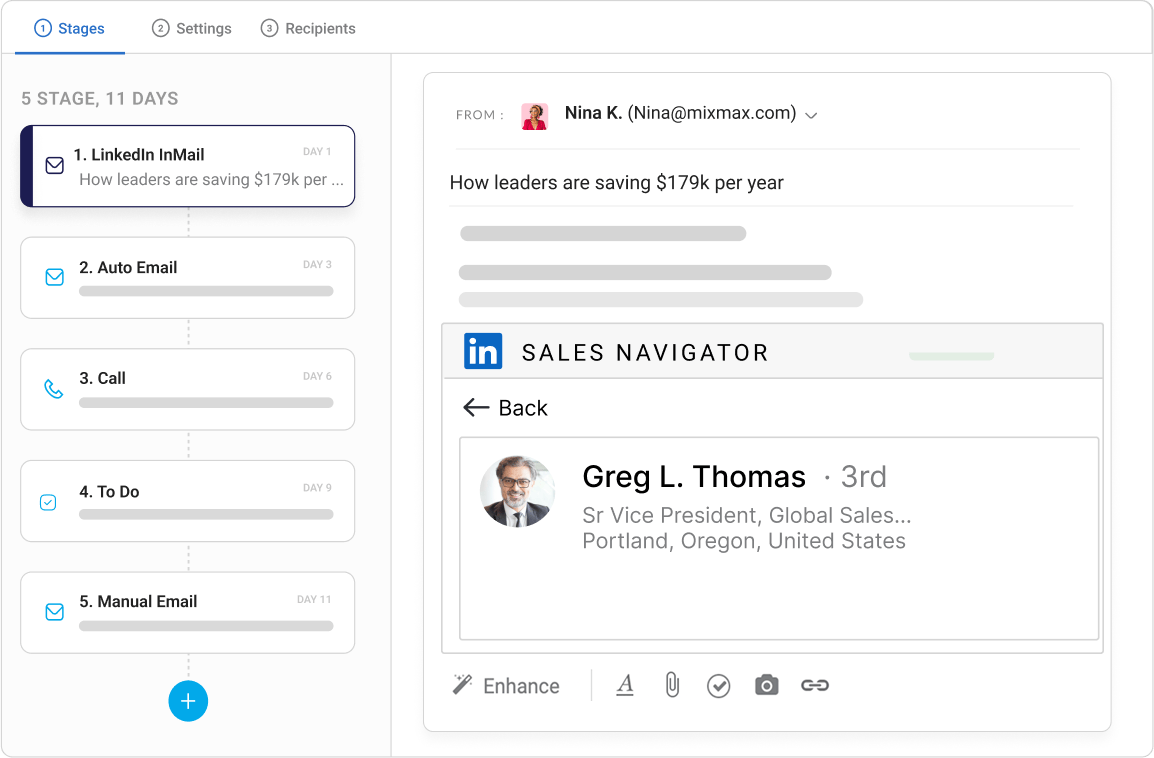Click the Enhance magic wand button
The width and height of the screenshot is (1154, 758).
506,686
